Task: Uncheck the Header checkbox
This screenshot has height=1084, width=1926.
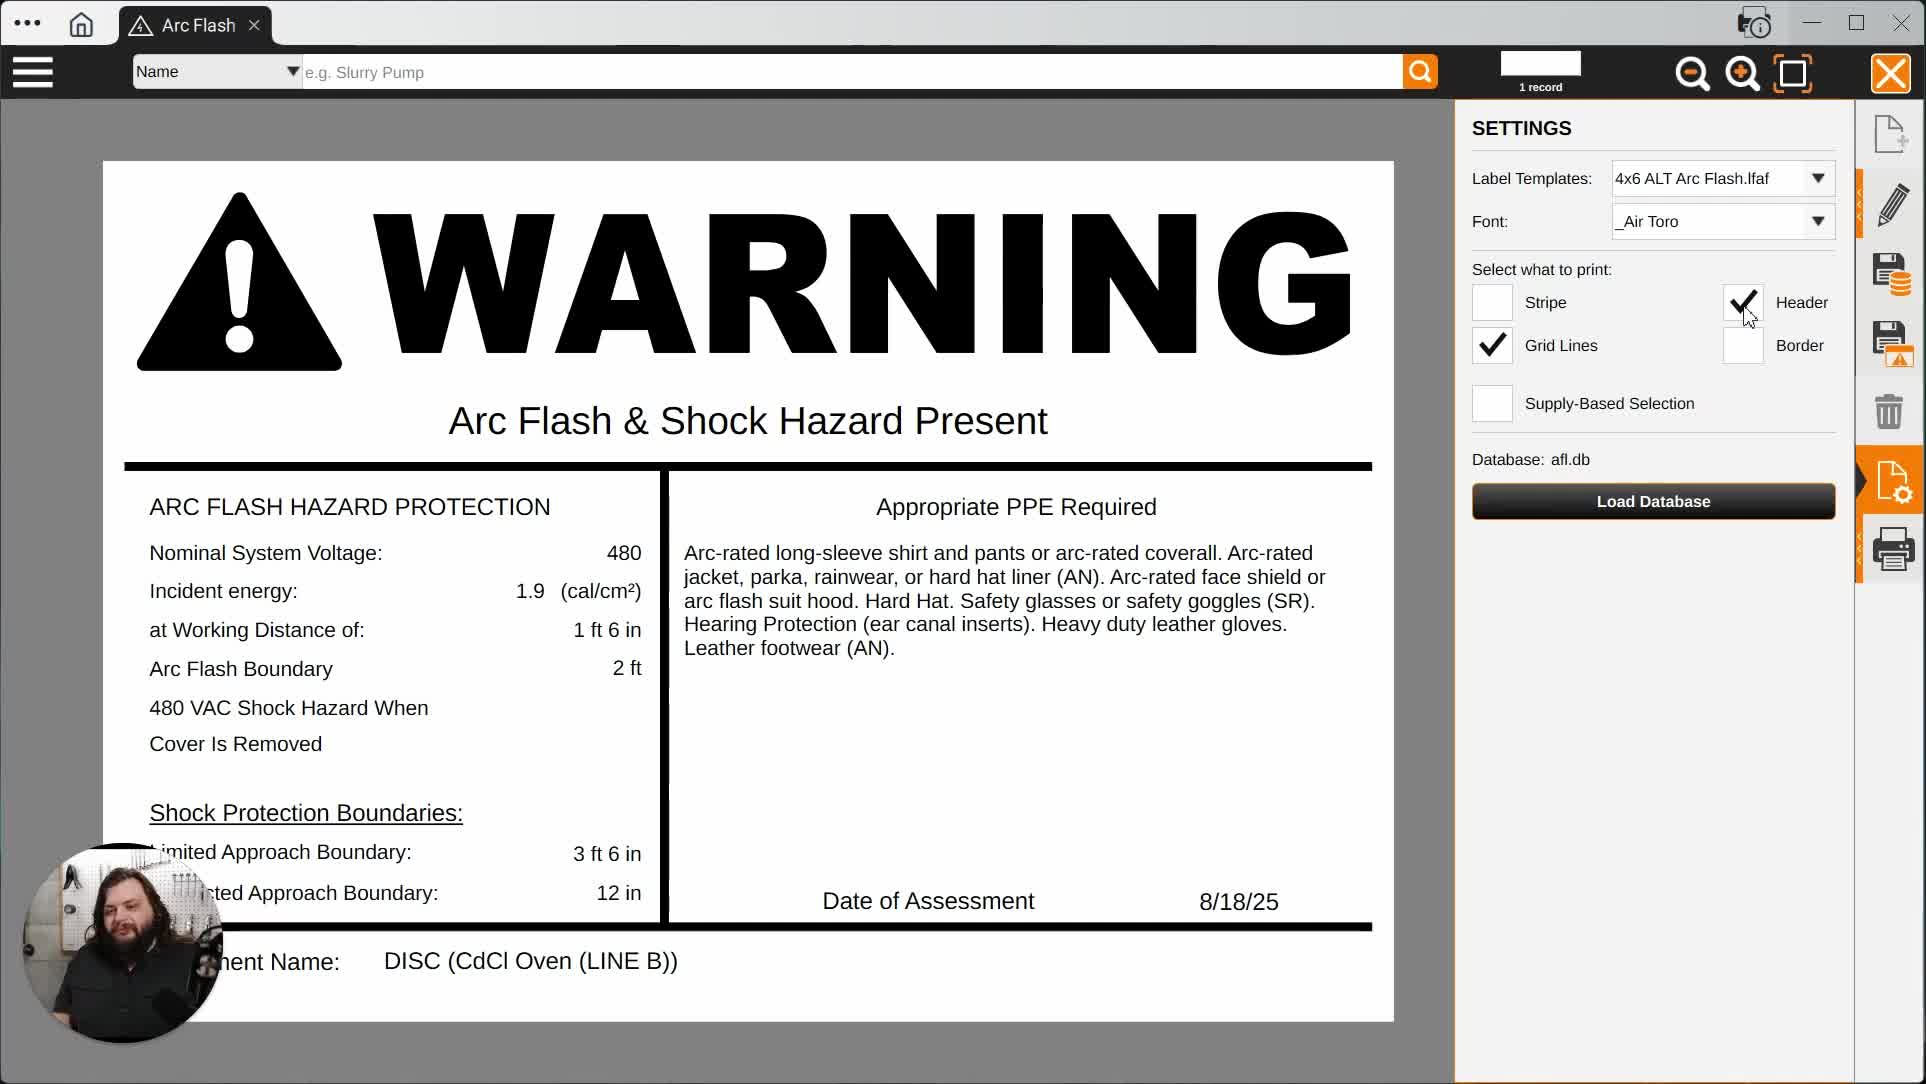Action: point(1743,302)
